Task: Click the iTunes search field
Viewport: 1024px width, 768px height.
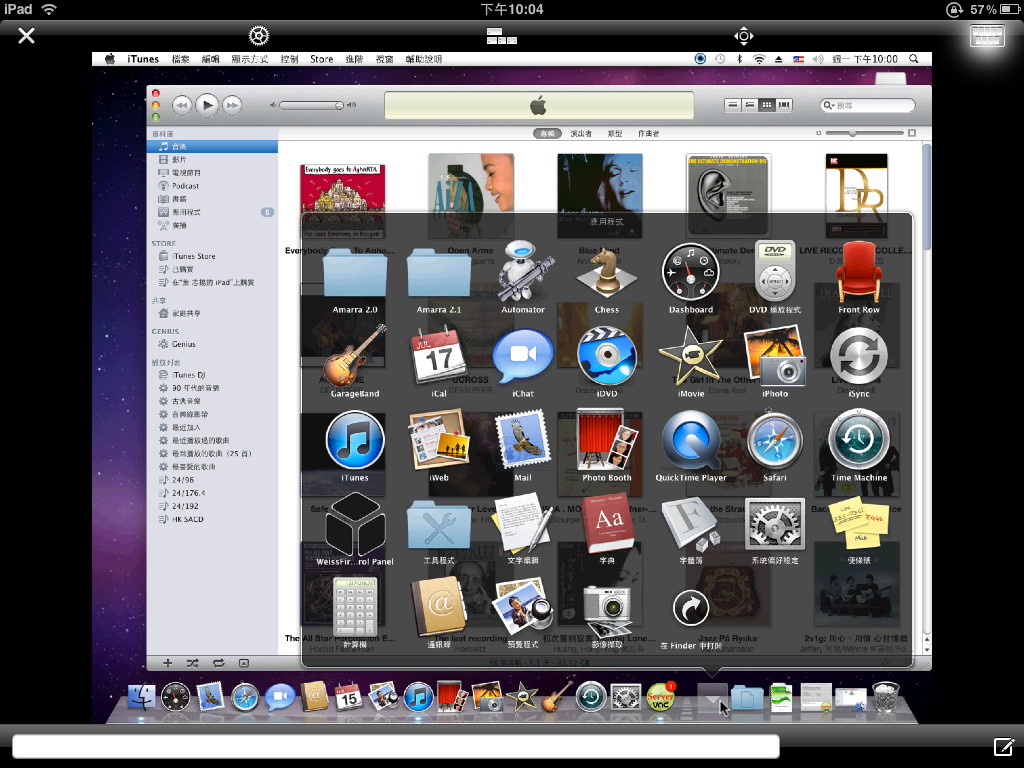Action: point(867,105)
